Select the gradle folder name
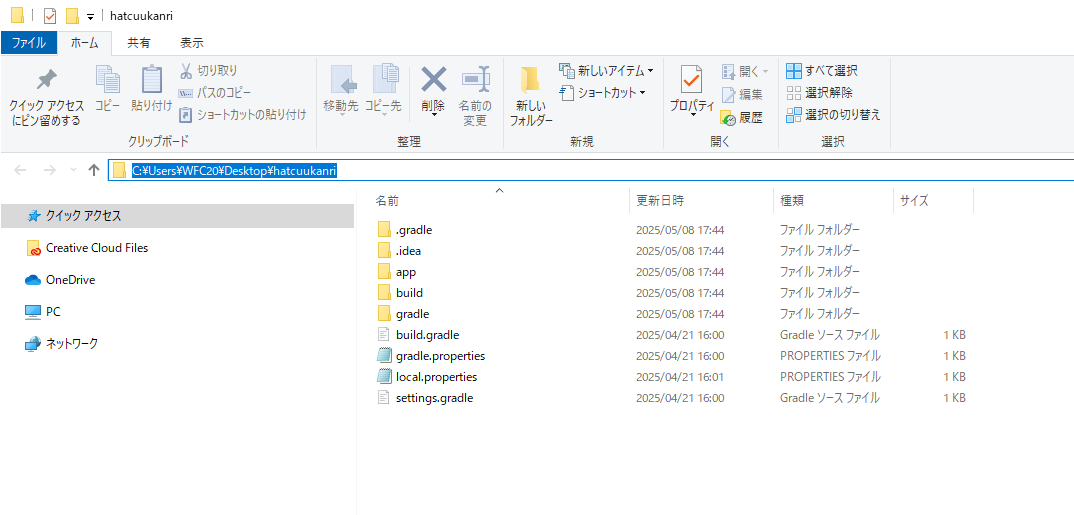The image size is (1074, 515). tap(412, 314)
